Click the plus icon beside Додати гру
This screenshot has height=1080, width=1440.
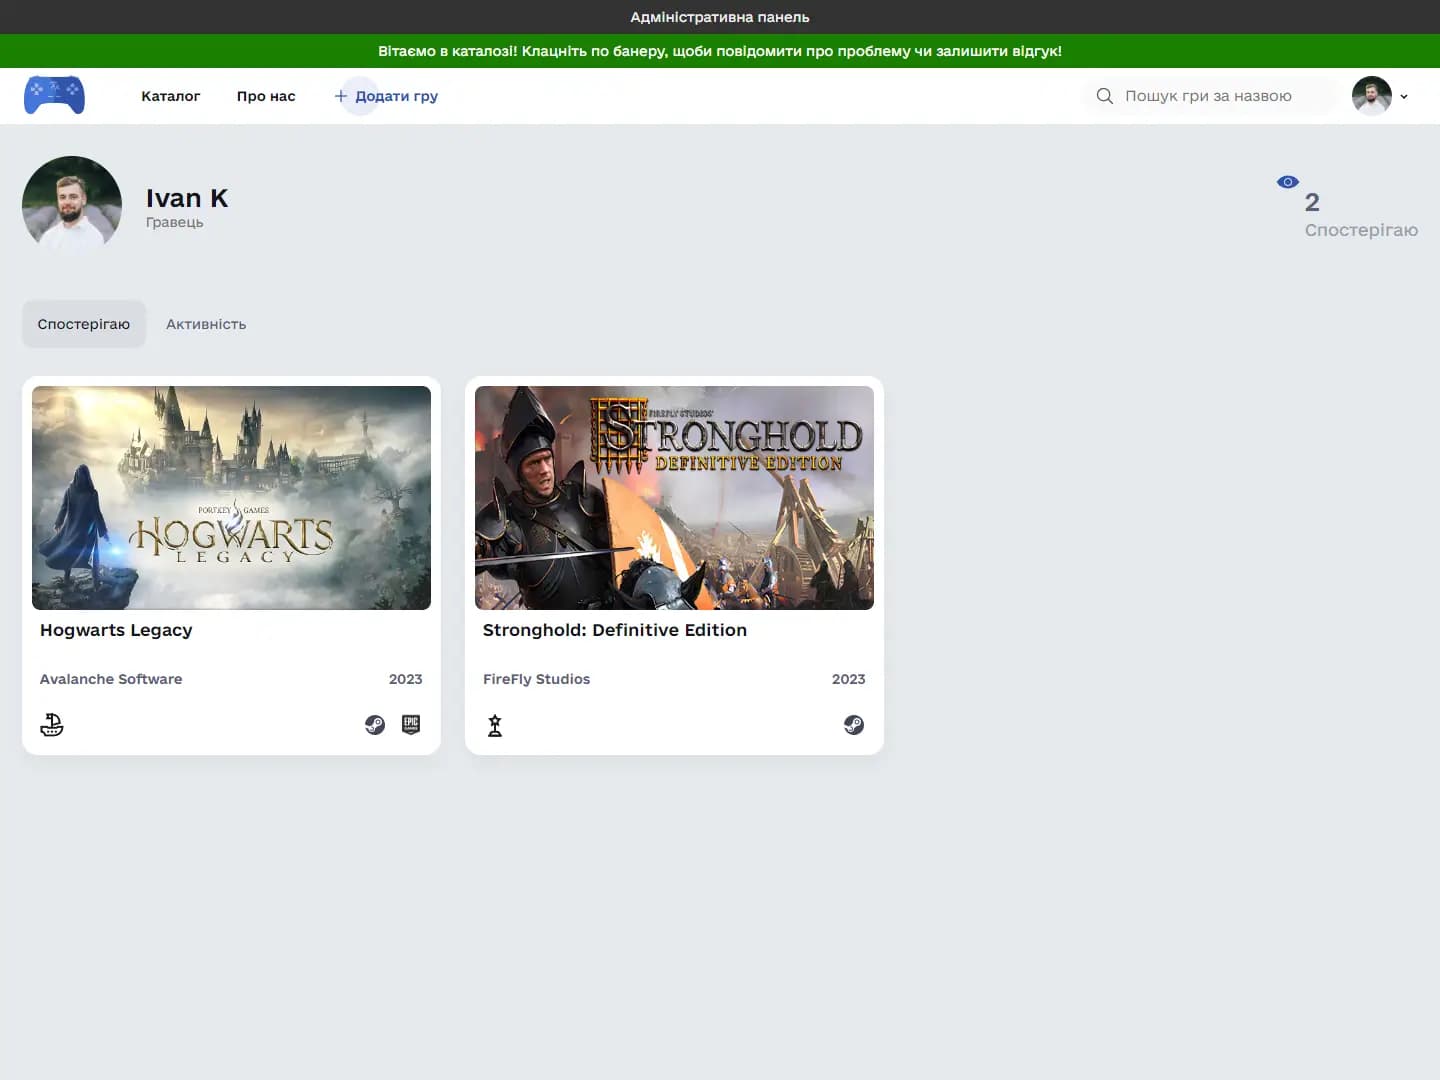click(341, 96)
